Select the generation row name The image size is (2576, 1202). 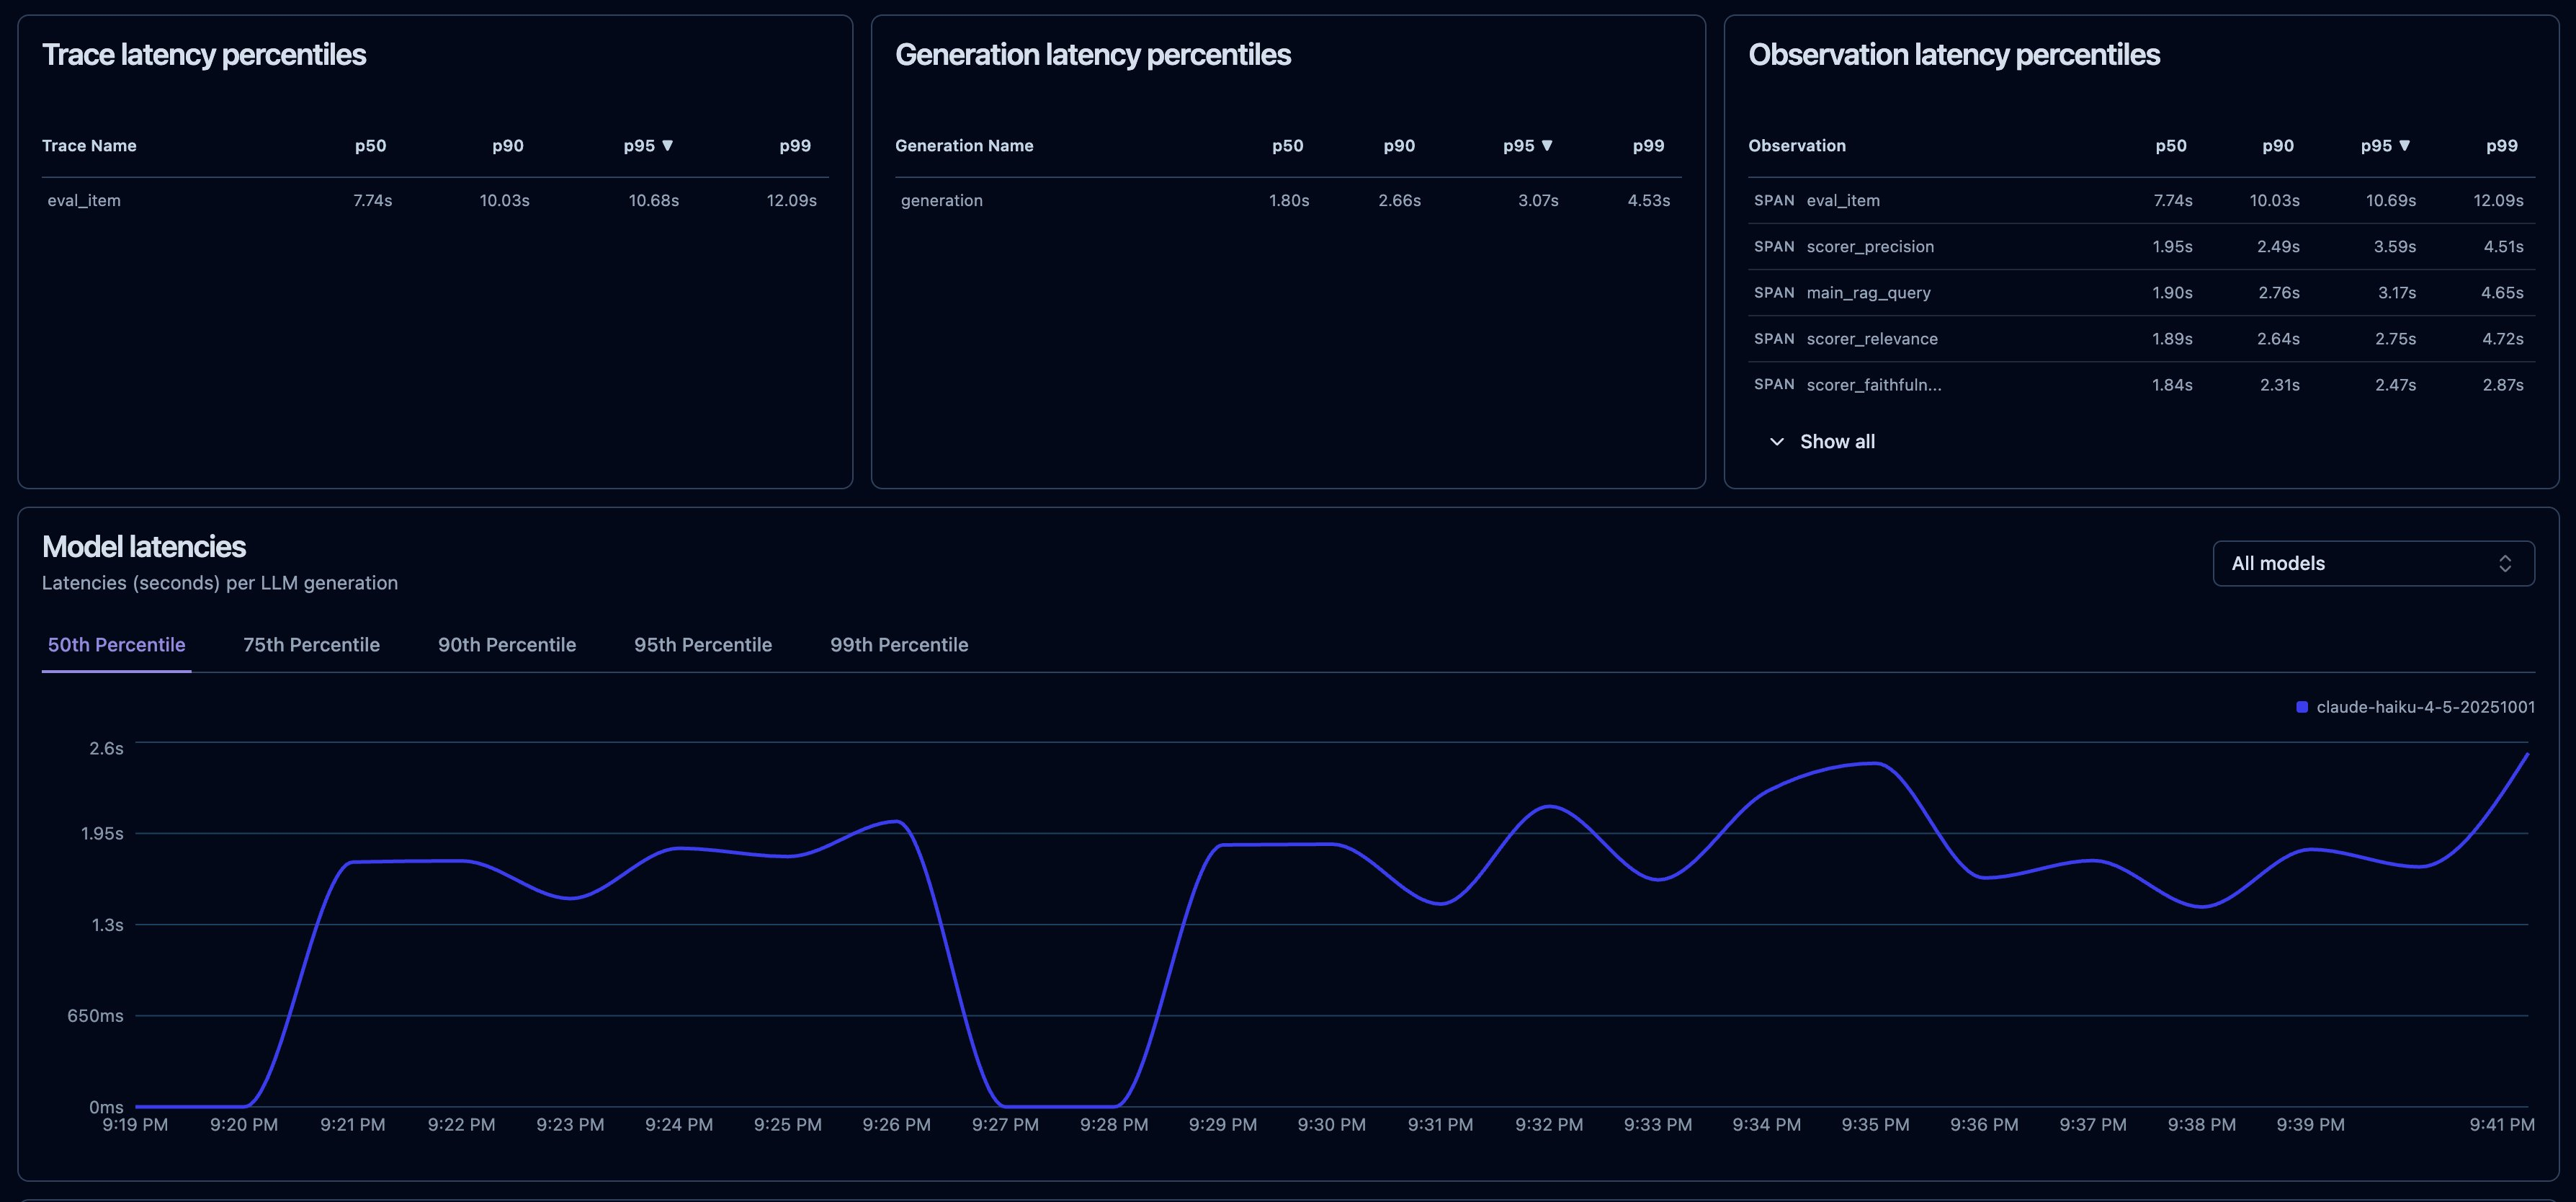coord(942,201)
